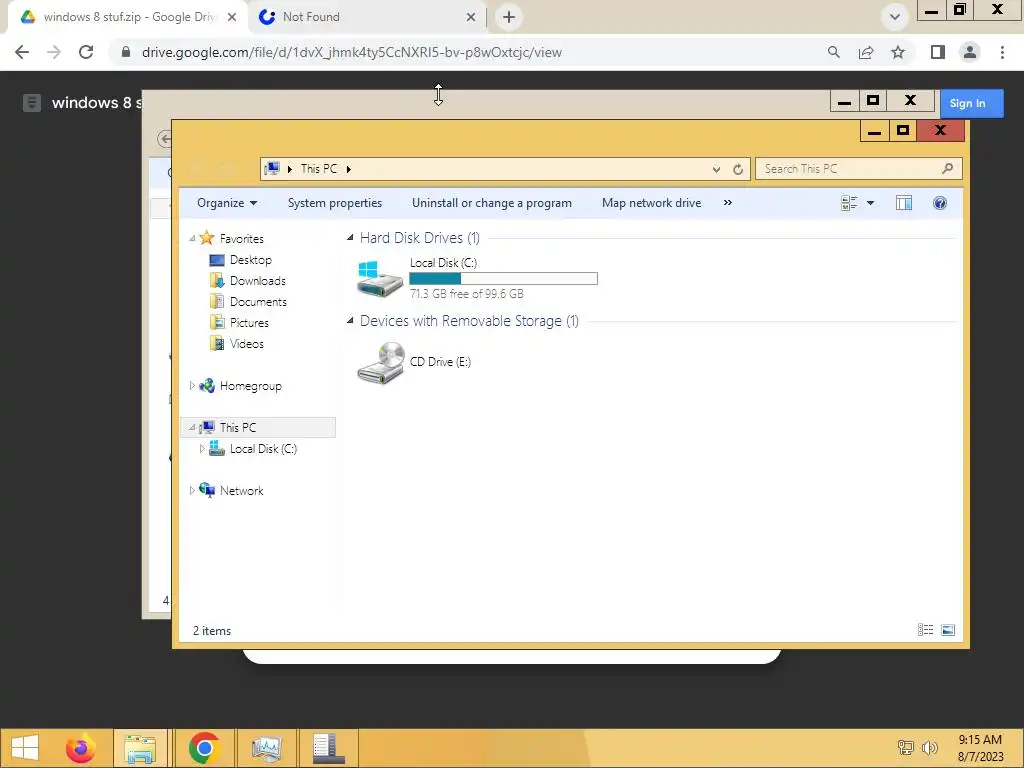Expand the Network tree node
Image resolution: width=1024 pixels, height=768 pixels.
tap(192, 490)
